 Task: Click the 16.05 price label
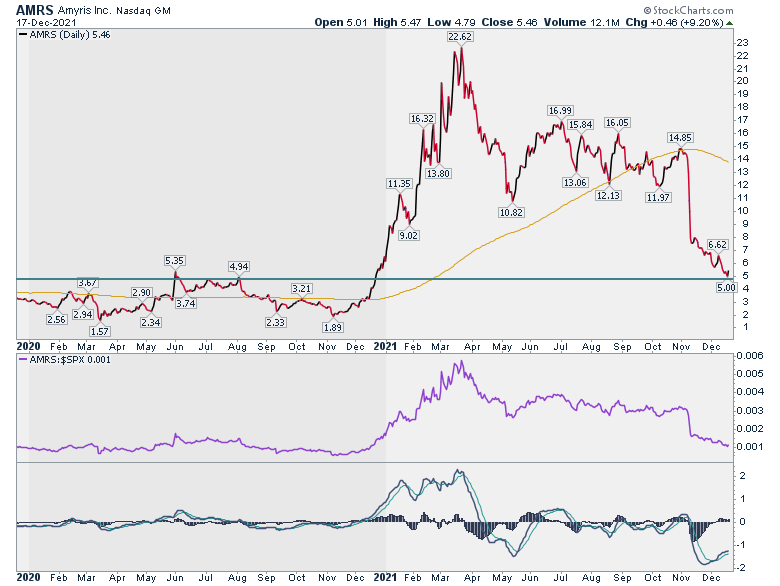click(x=617, y=122)
